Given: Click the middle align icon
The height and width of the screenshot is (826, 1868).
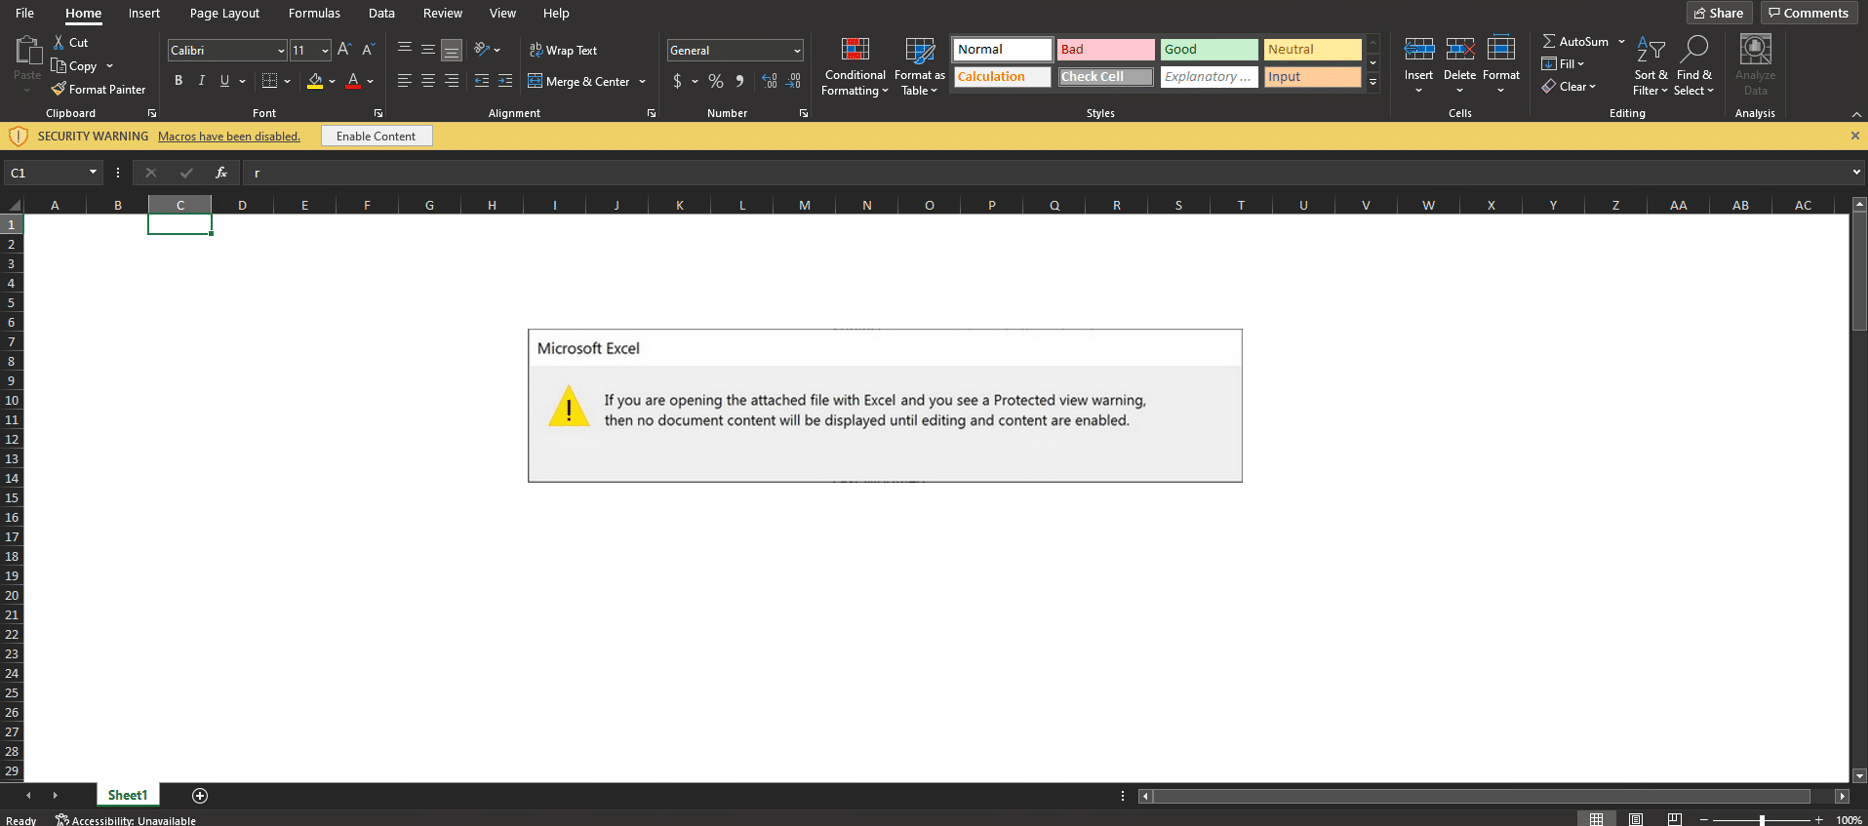Looking at the screenshot, I should pyautogui.click(x=428, y=49).
